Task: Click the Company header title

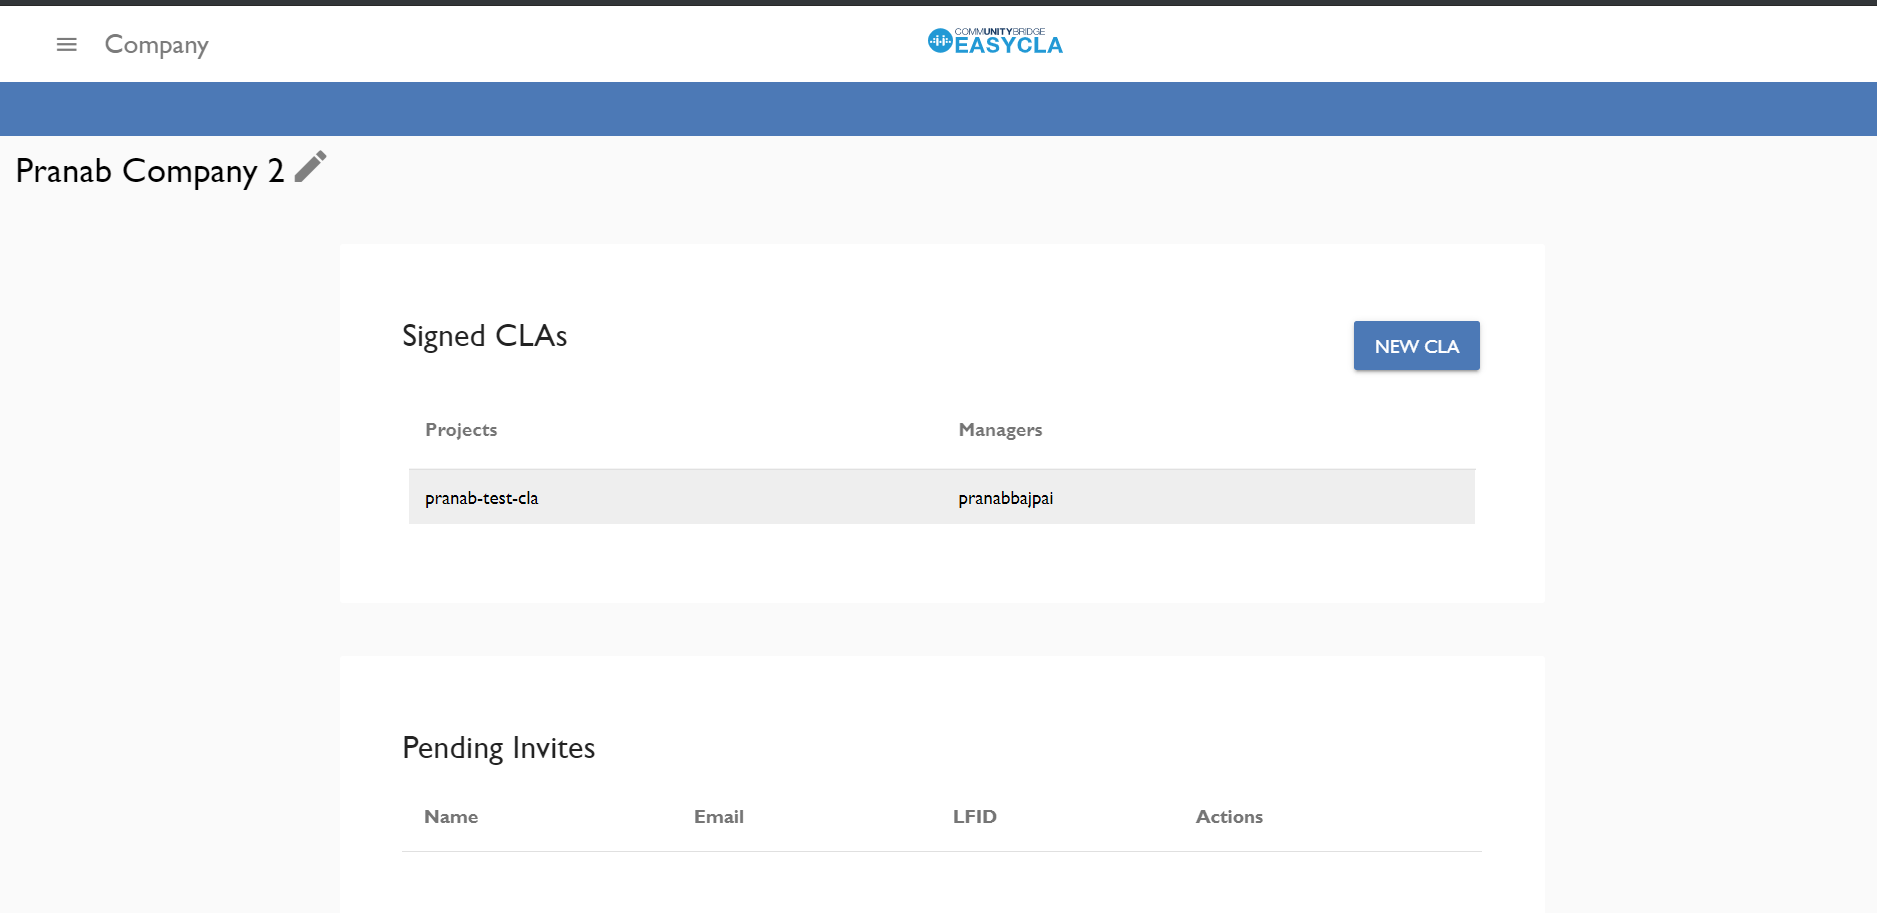Action: [157, 45]
